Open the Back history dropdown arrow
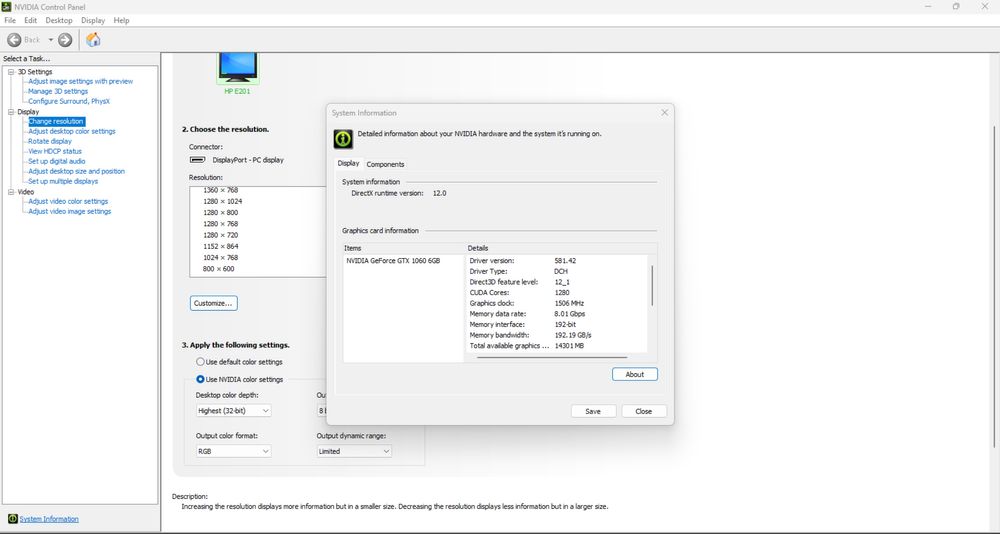 51,40
